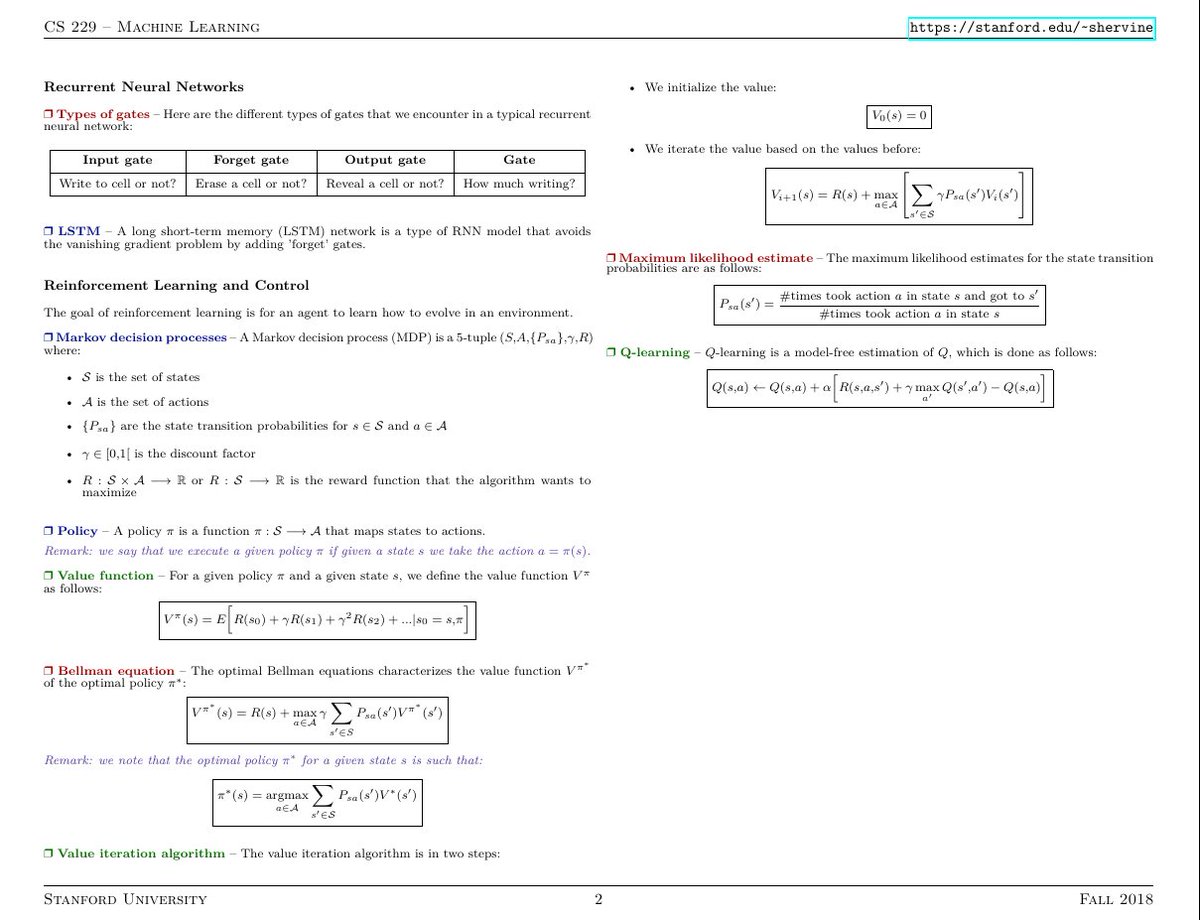The height and width of the screenshot is (920, 1200).
Task: Click the bullet 'is the discount factor'
Action: point(168,454)
